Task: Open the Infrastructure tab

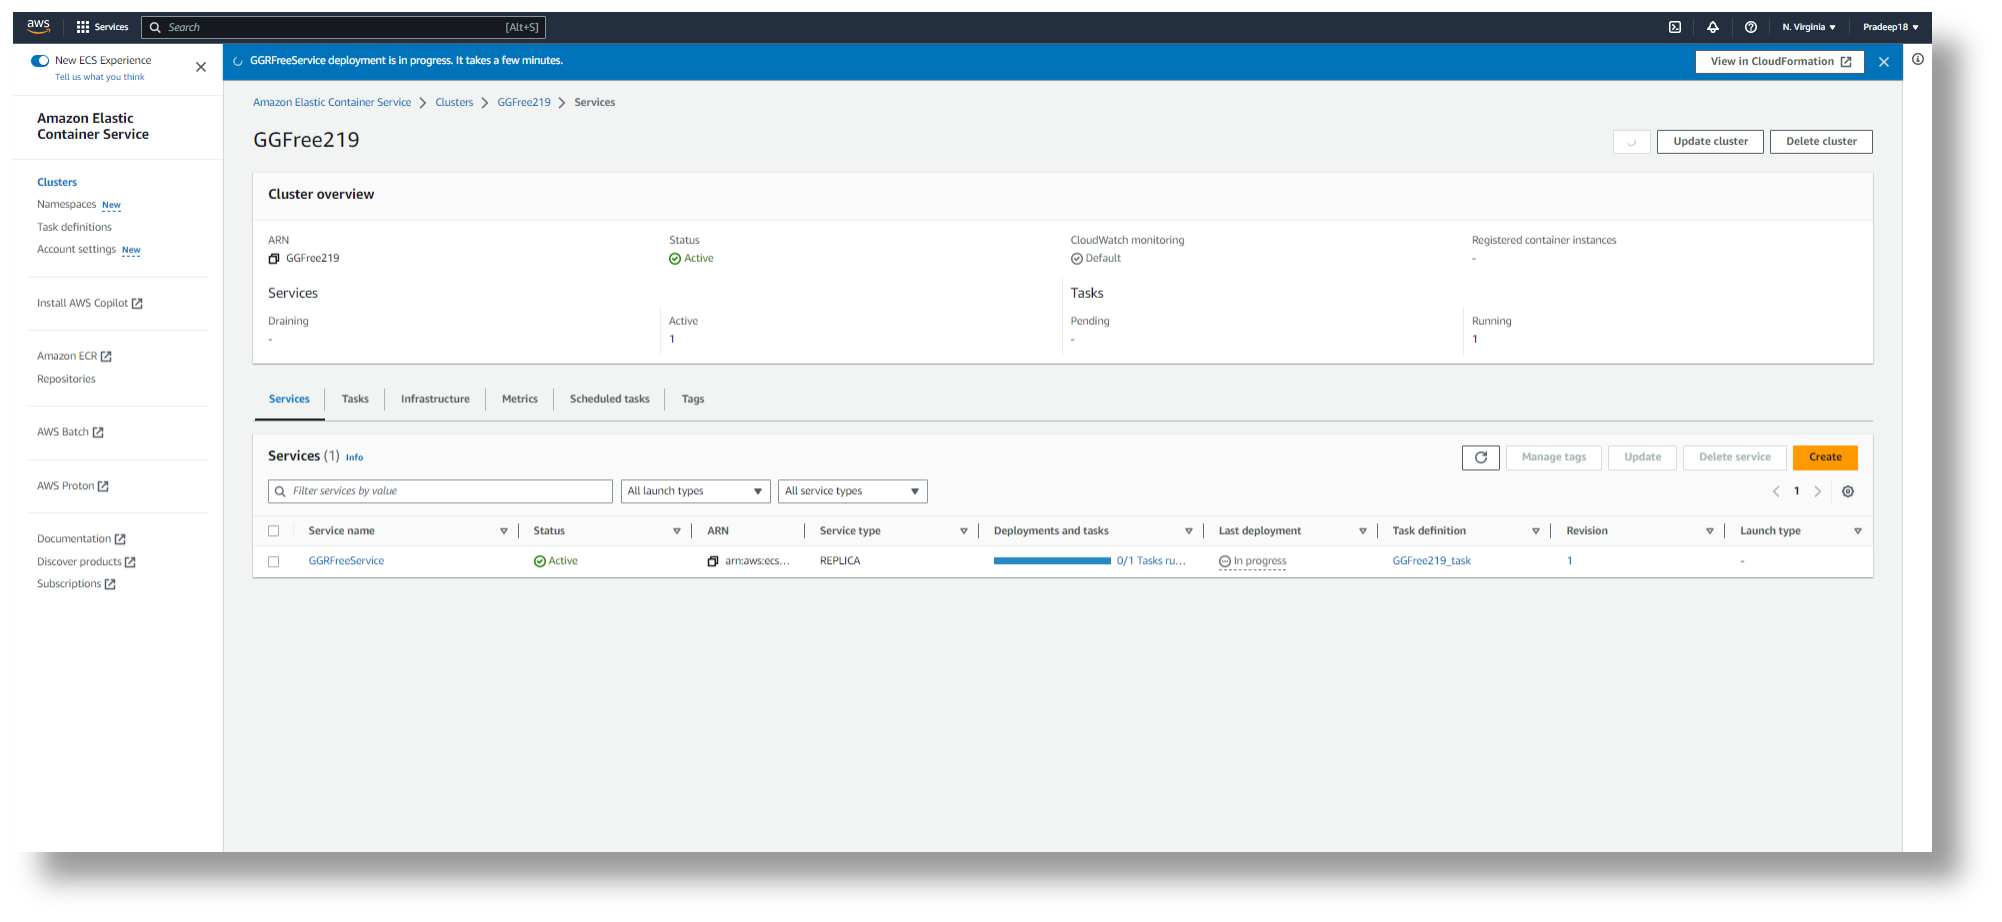Action: coord(435,400)
